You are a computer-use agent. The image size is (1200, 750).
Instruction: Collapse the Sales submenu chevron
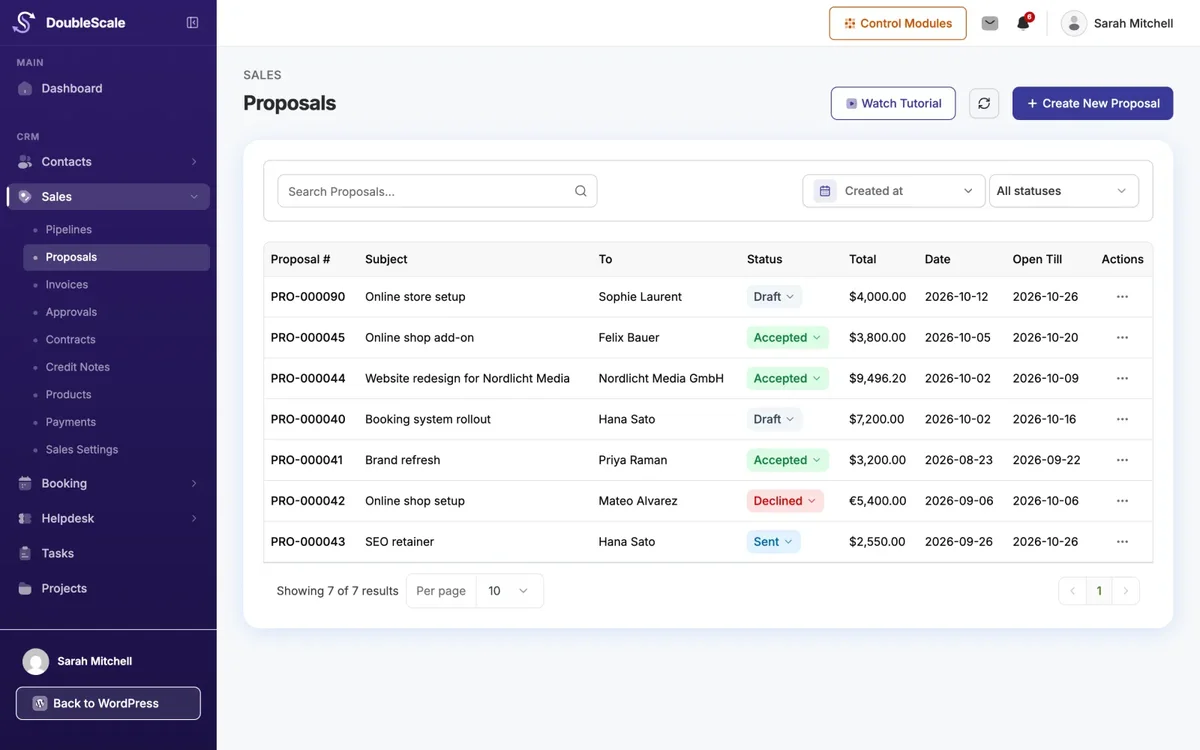click(x=194, y=197)
